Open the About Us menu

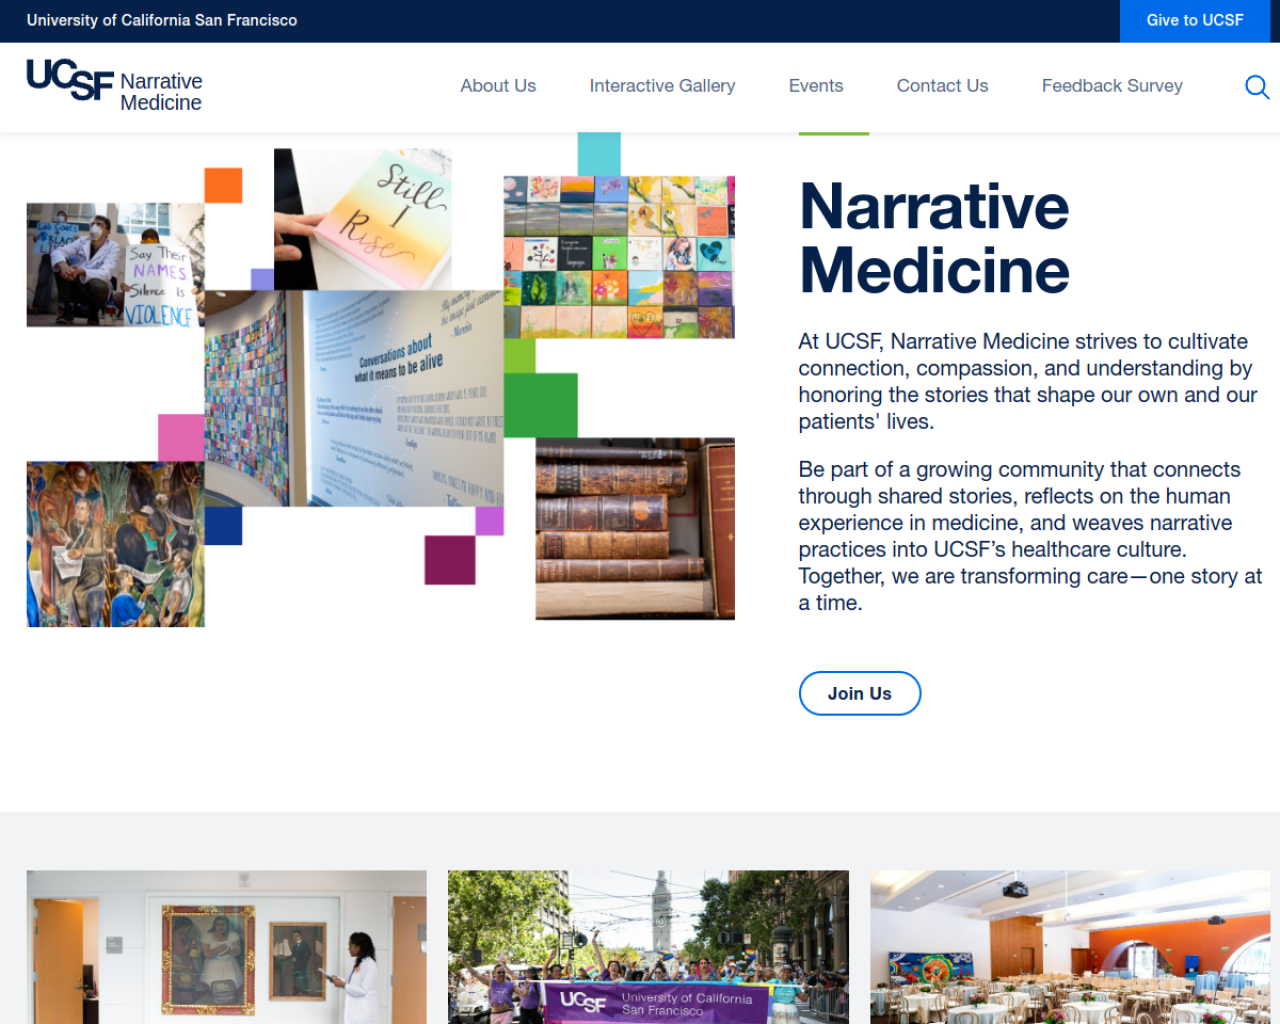tap(498, 86)
